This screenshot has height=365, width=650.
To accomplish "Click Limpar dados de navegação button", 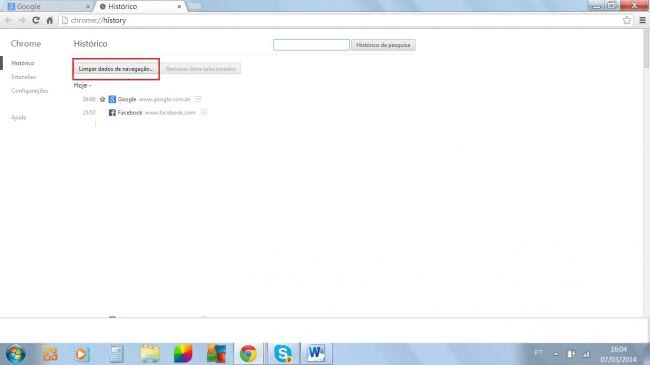I will (x=116, y=69).
